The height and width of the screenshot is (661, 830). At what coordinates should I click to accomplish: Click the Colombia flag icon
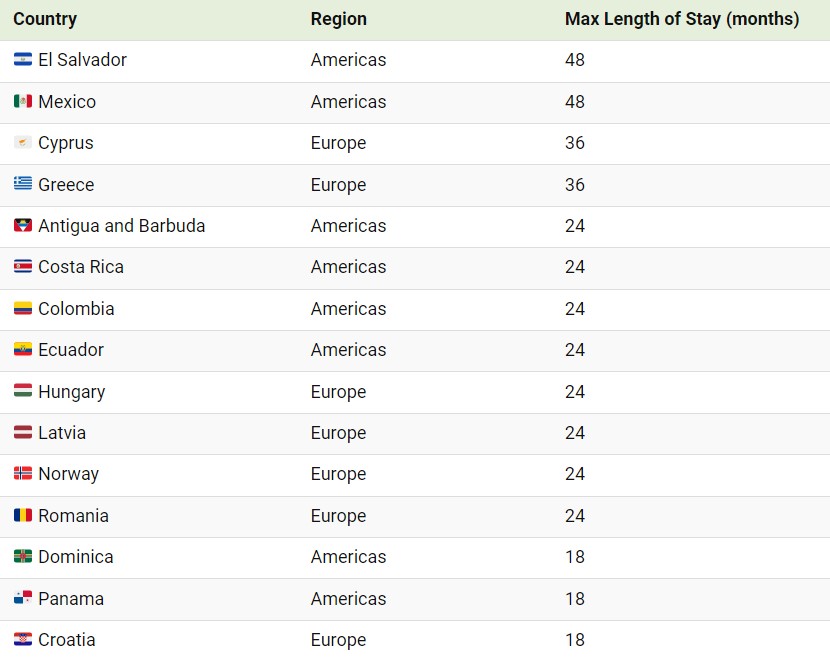click(23, 308)
